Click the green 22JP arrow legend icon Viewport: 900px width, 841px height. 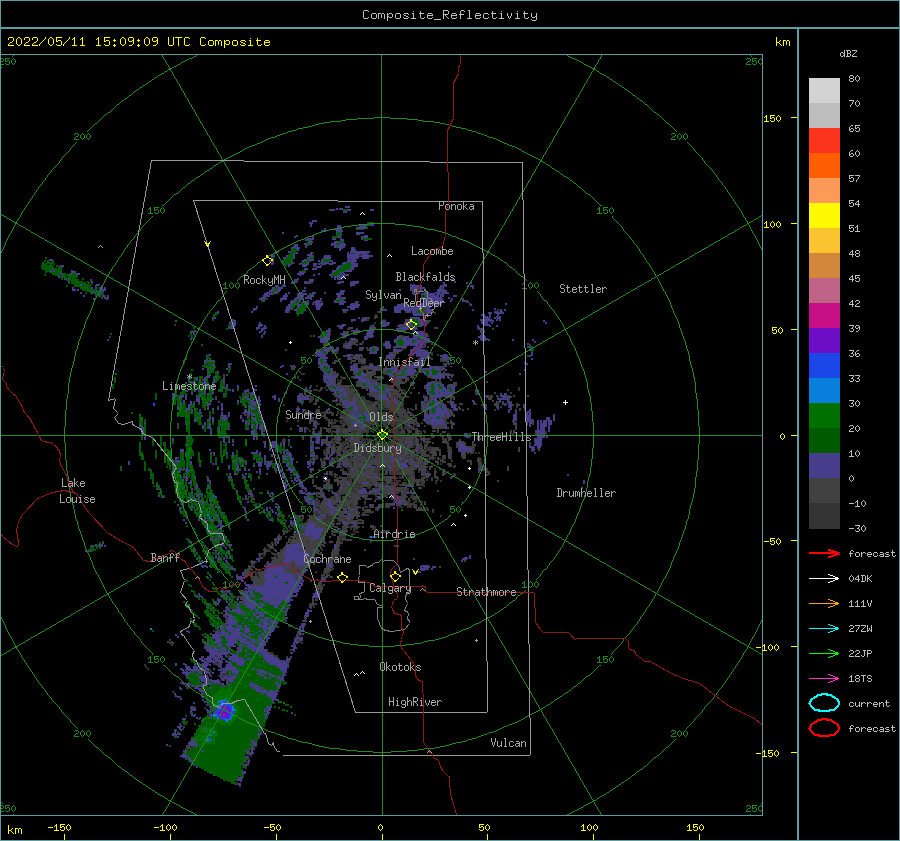pos(824,653)
